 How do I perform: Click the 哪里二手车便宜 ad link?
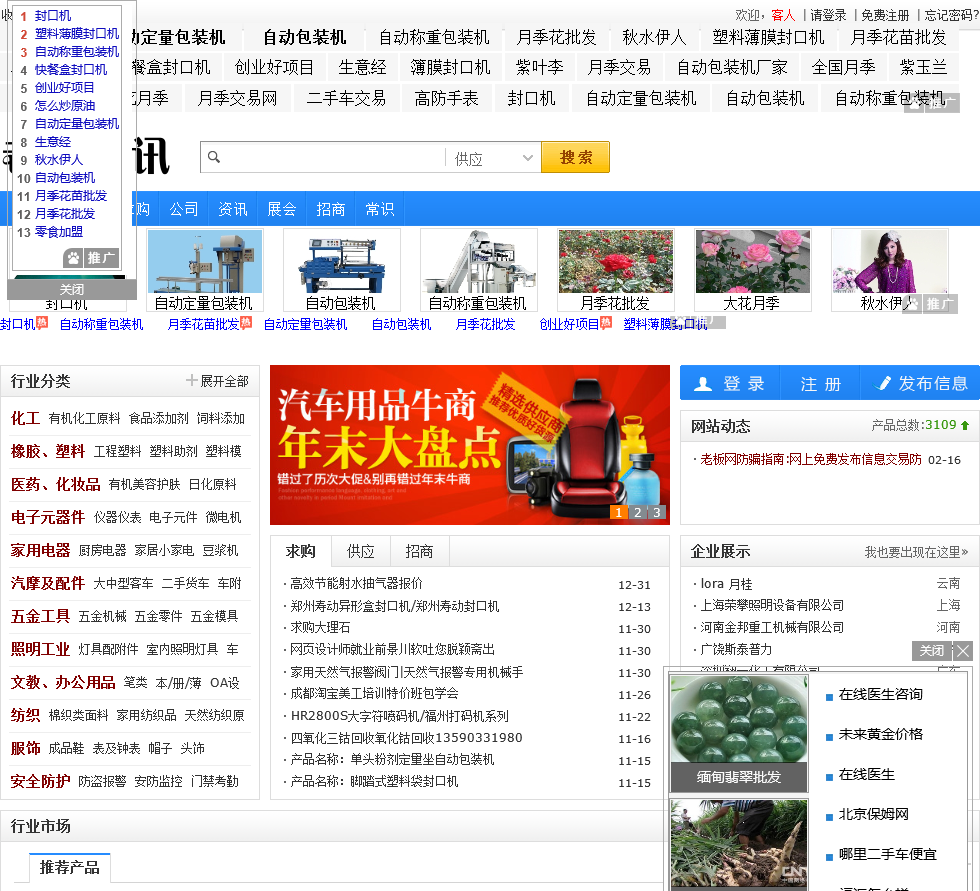[887, 854]
